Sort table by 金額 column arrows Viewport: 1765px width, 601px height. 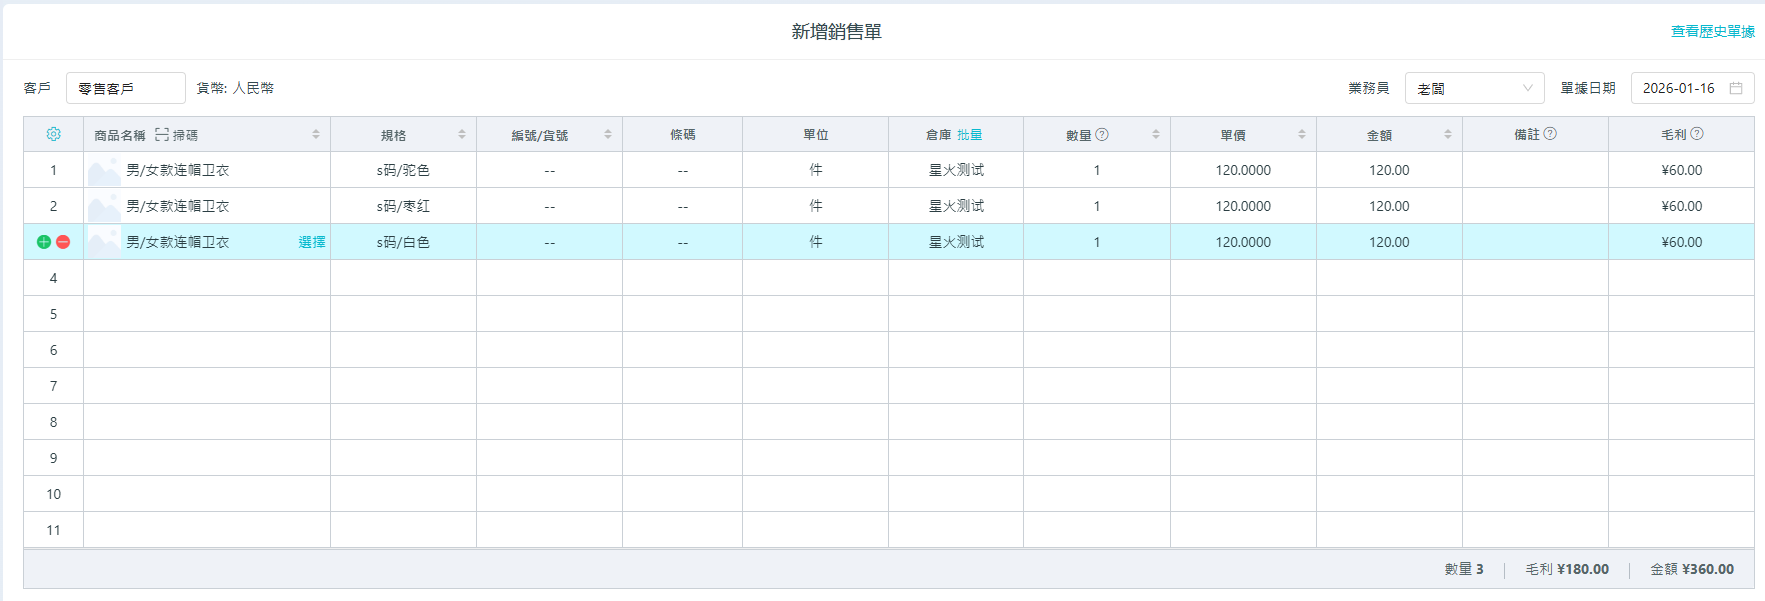pyautogui.click(x=1448, y=134)
